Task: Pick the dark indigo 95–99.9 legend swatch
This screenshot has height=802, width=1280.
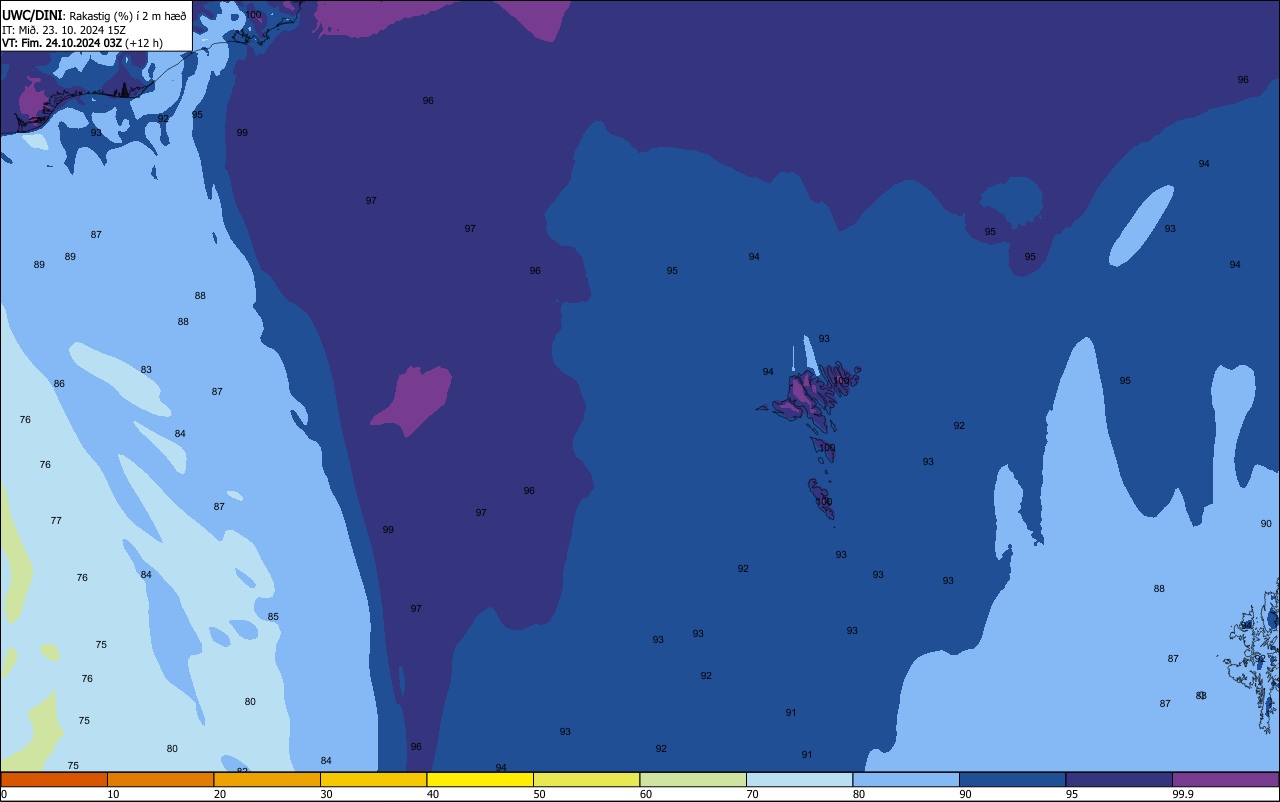Action: (x=1119, y=779)
